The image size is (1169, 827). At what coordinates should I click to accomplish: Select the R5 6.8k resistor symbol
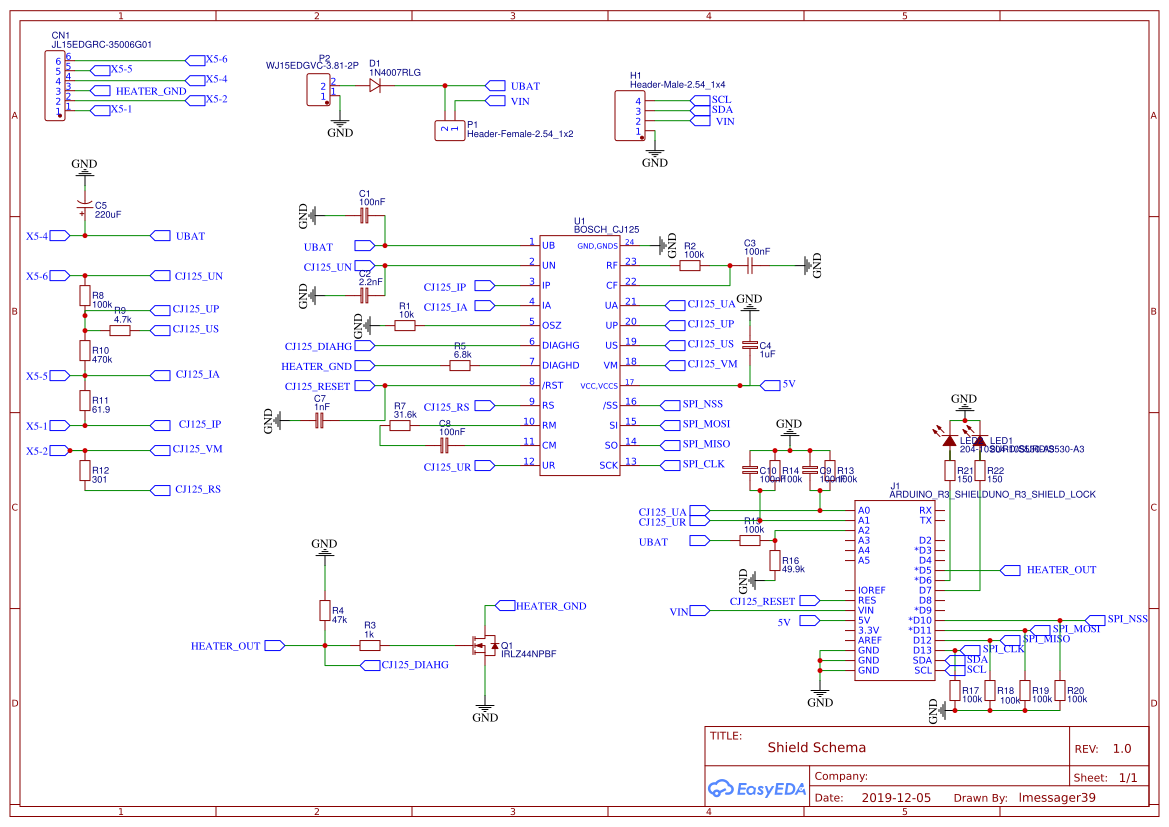(x=460, y=365)
